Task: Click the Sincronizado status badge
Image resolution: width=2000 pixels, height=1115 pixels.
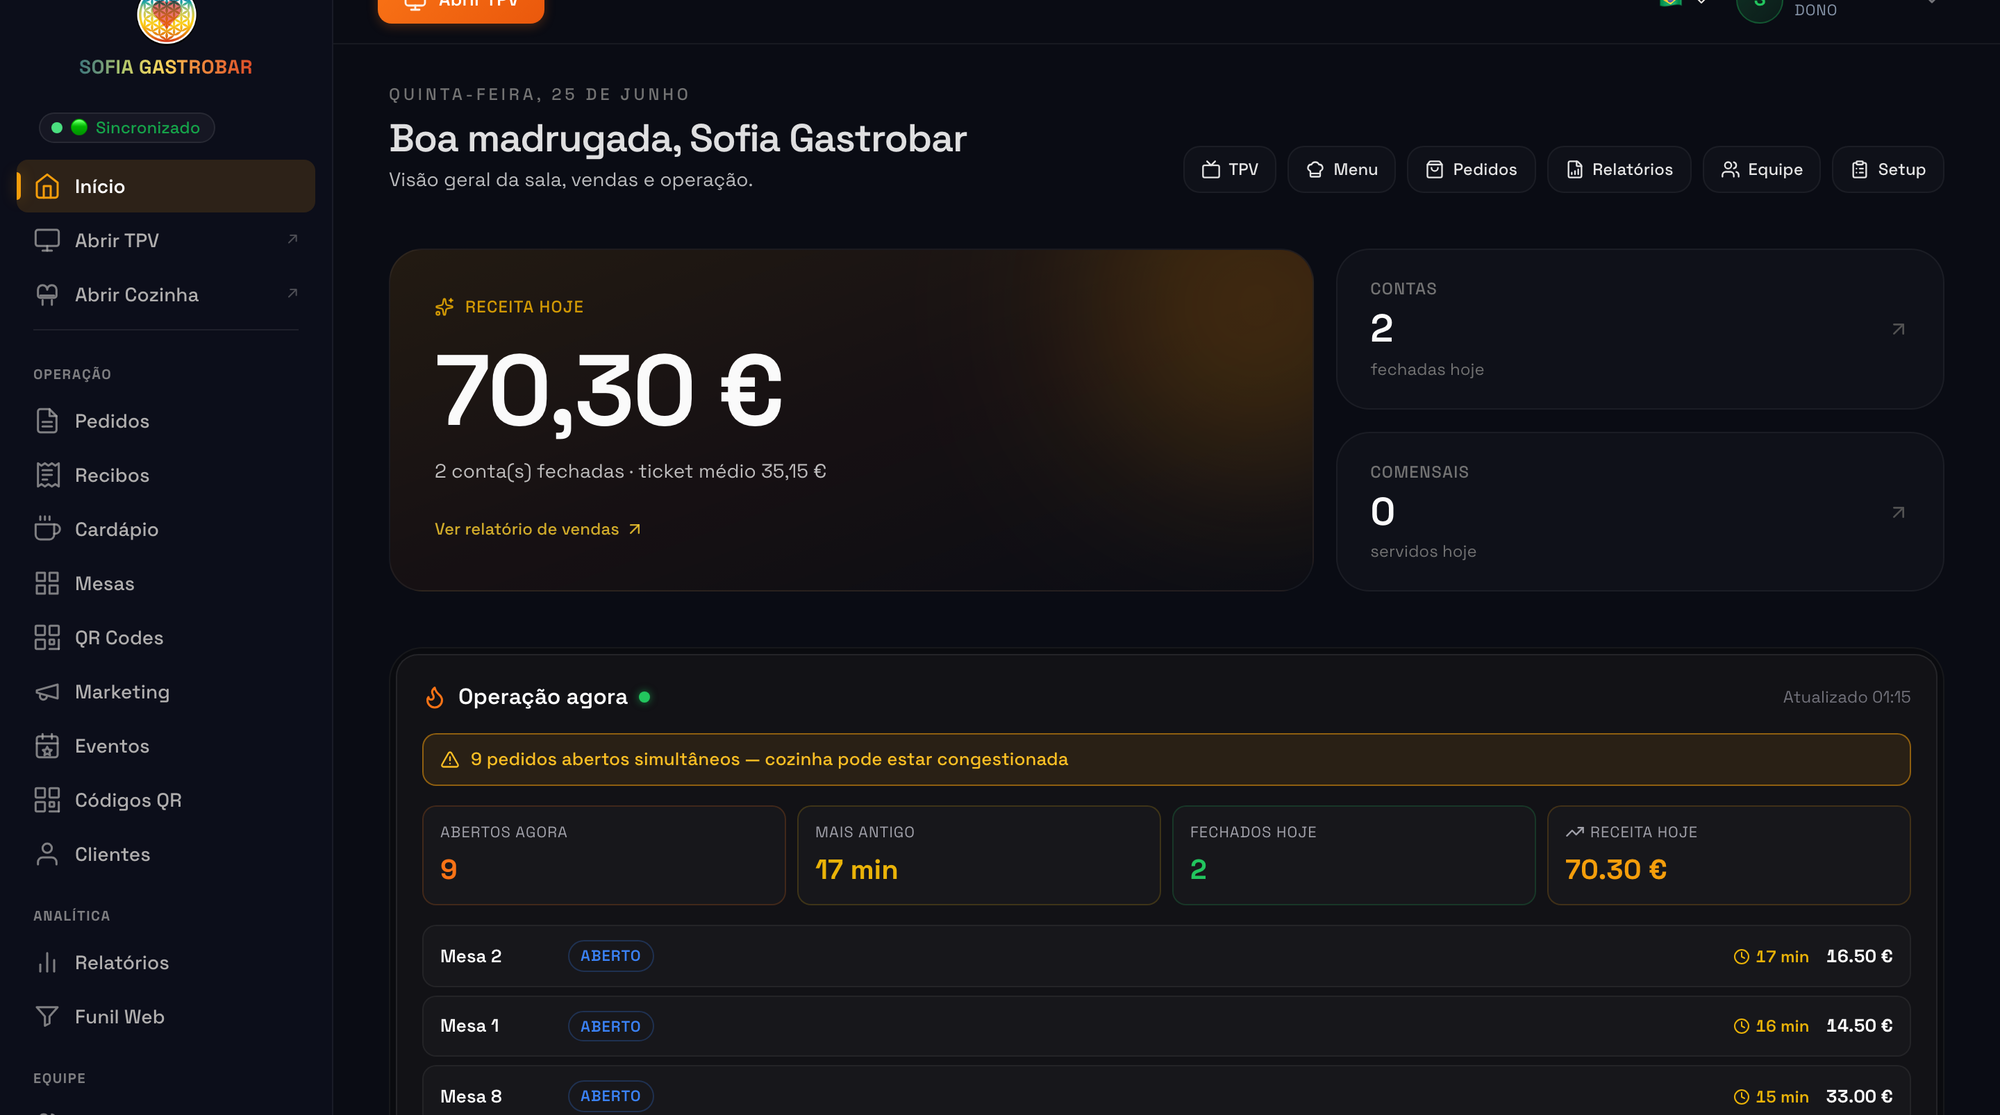Action: point(127,127)
